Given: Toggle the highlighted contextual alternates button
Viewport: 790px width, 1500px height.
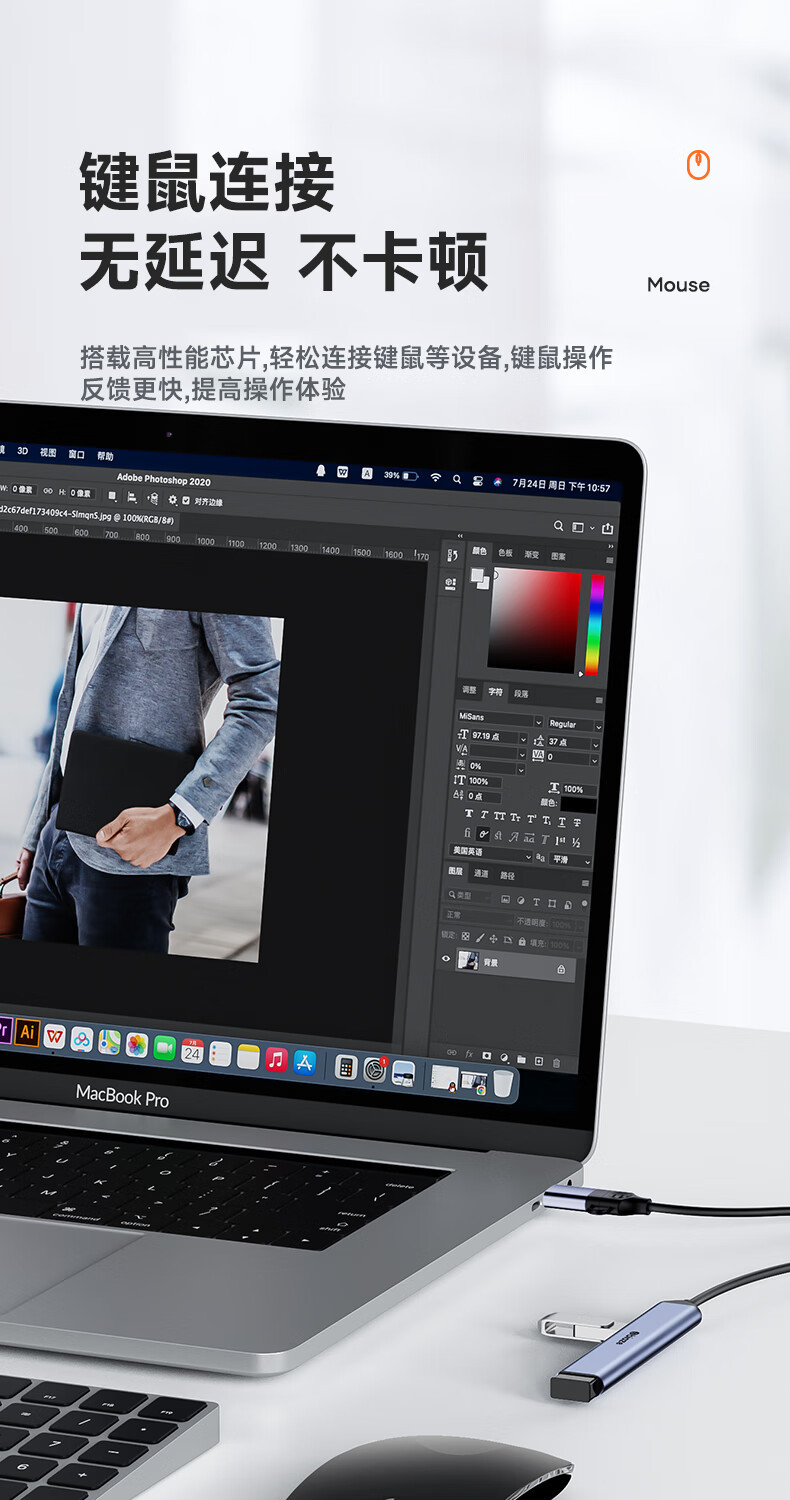Looking at the screenshot, I should [x=483, y=834].
